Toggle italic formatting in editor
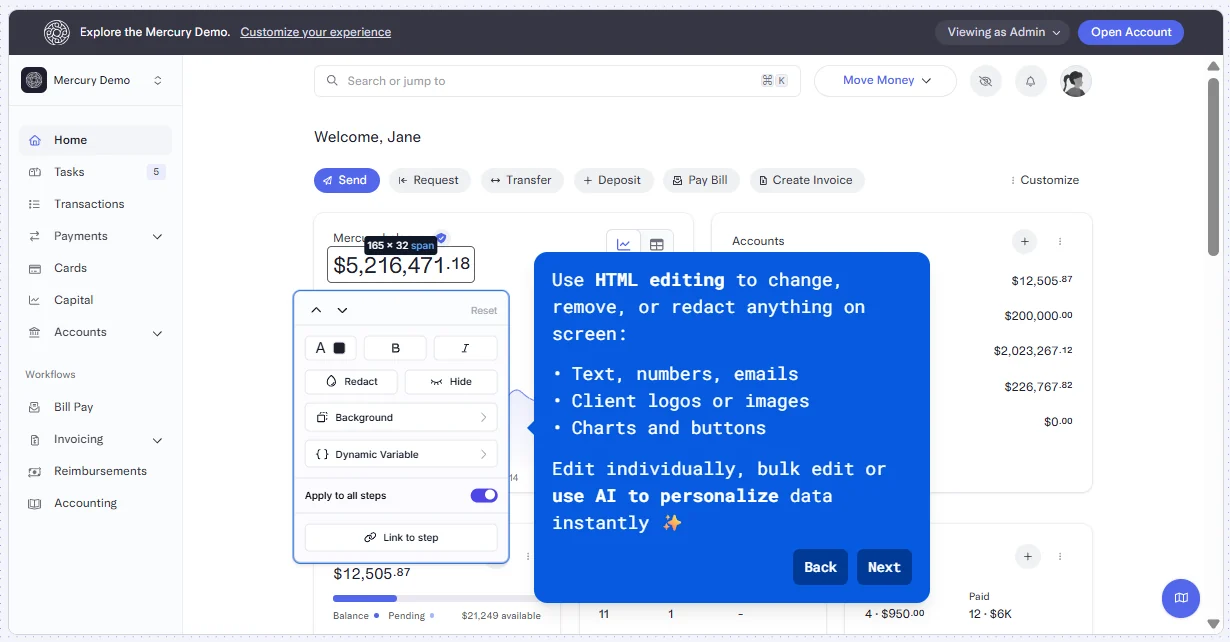This screenshot has height=642, width=1230. coord(465,348)
